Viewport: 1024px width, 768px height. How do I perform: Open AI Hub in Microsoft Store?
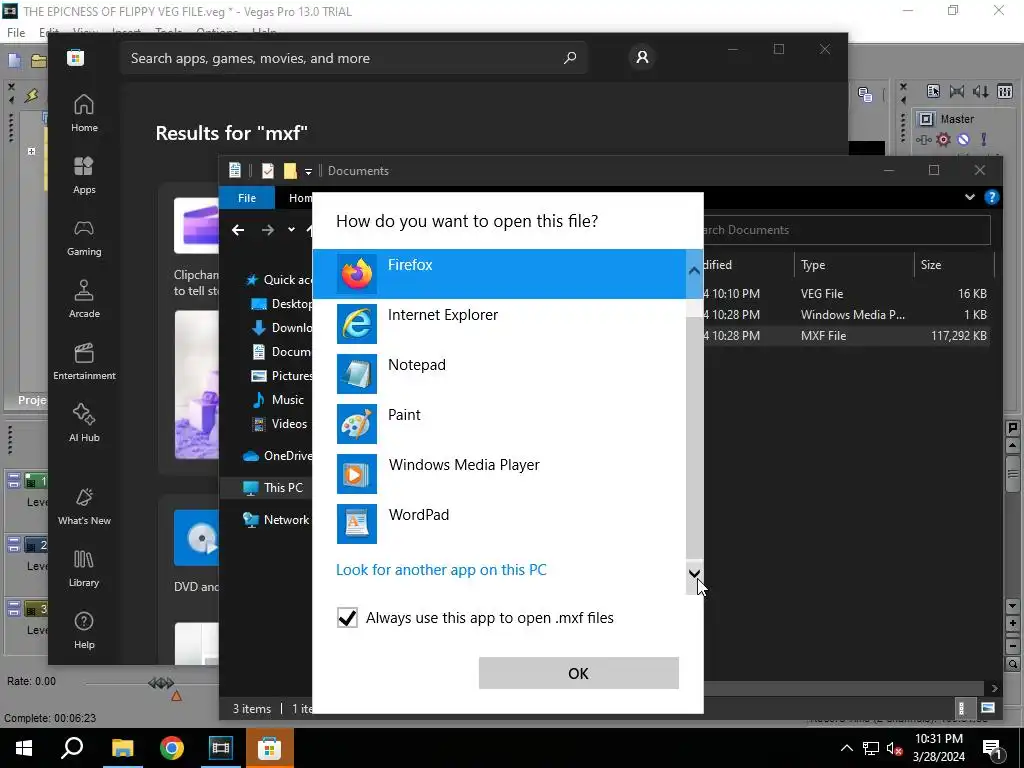84,424
